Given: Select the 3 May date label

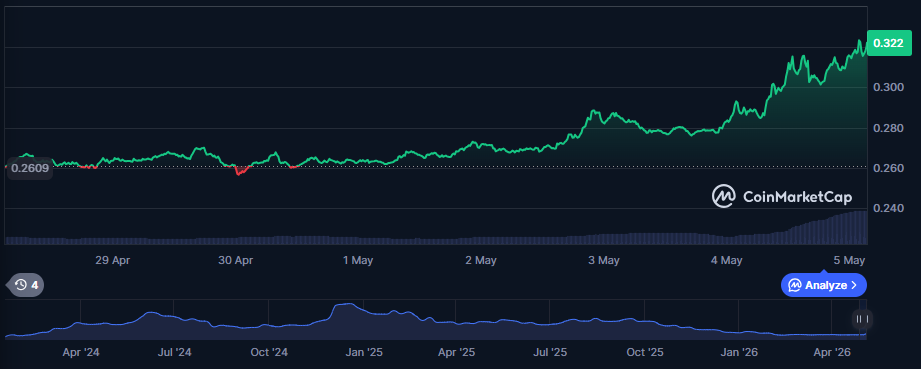Looking at the screenshot, I should [x=604, y=260].
